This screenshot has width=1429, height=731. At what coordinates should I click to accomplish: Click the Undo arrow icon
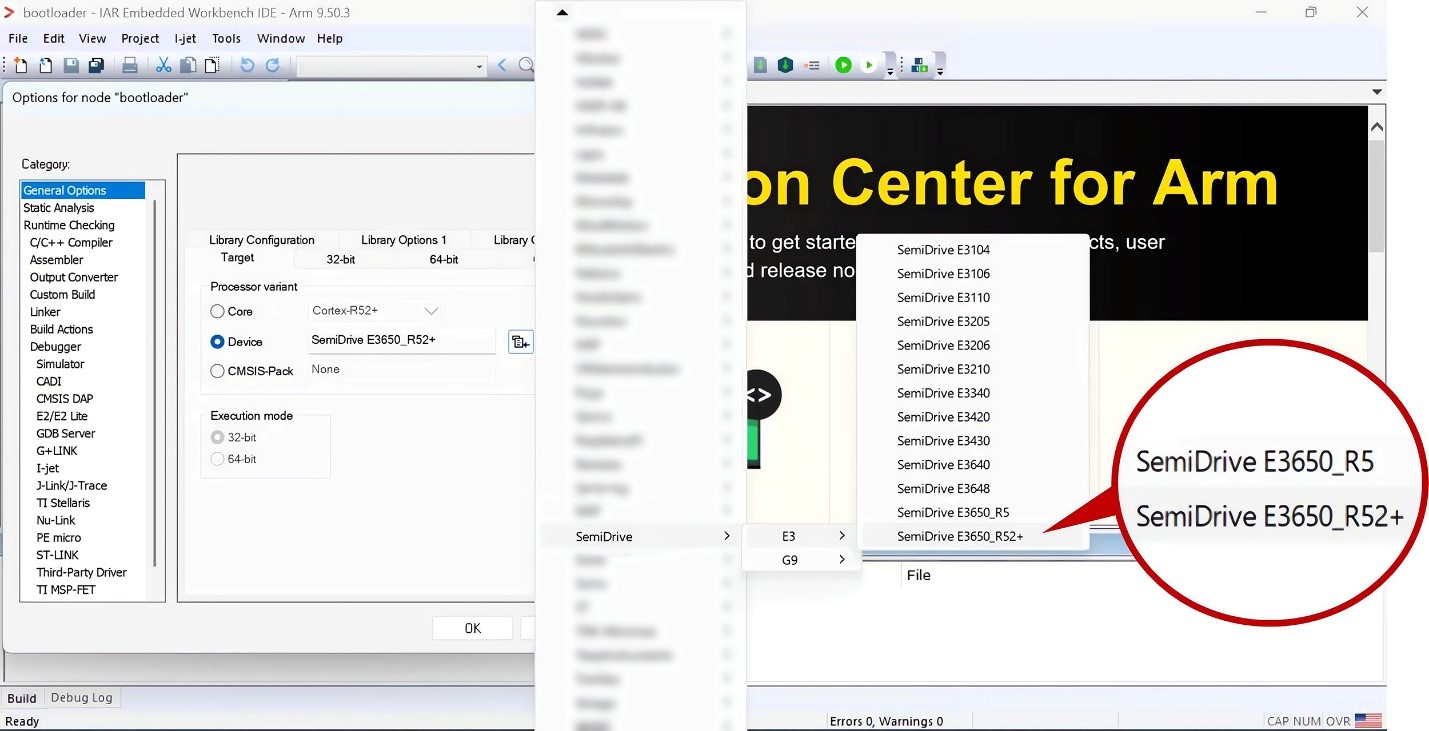click(x=247, y=66)
